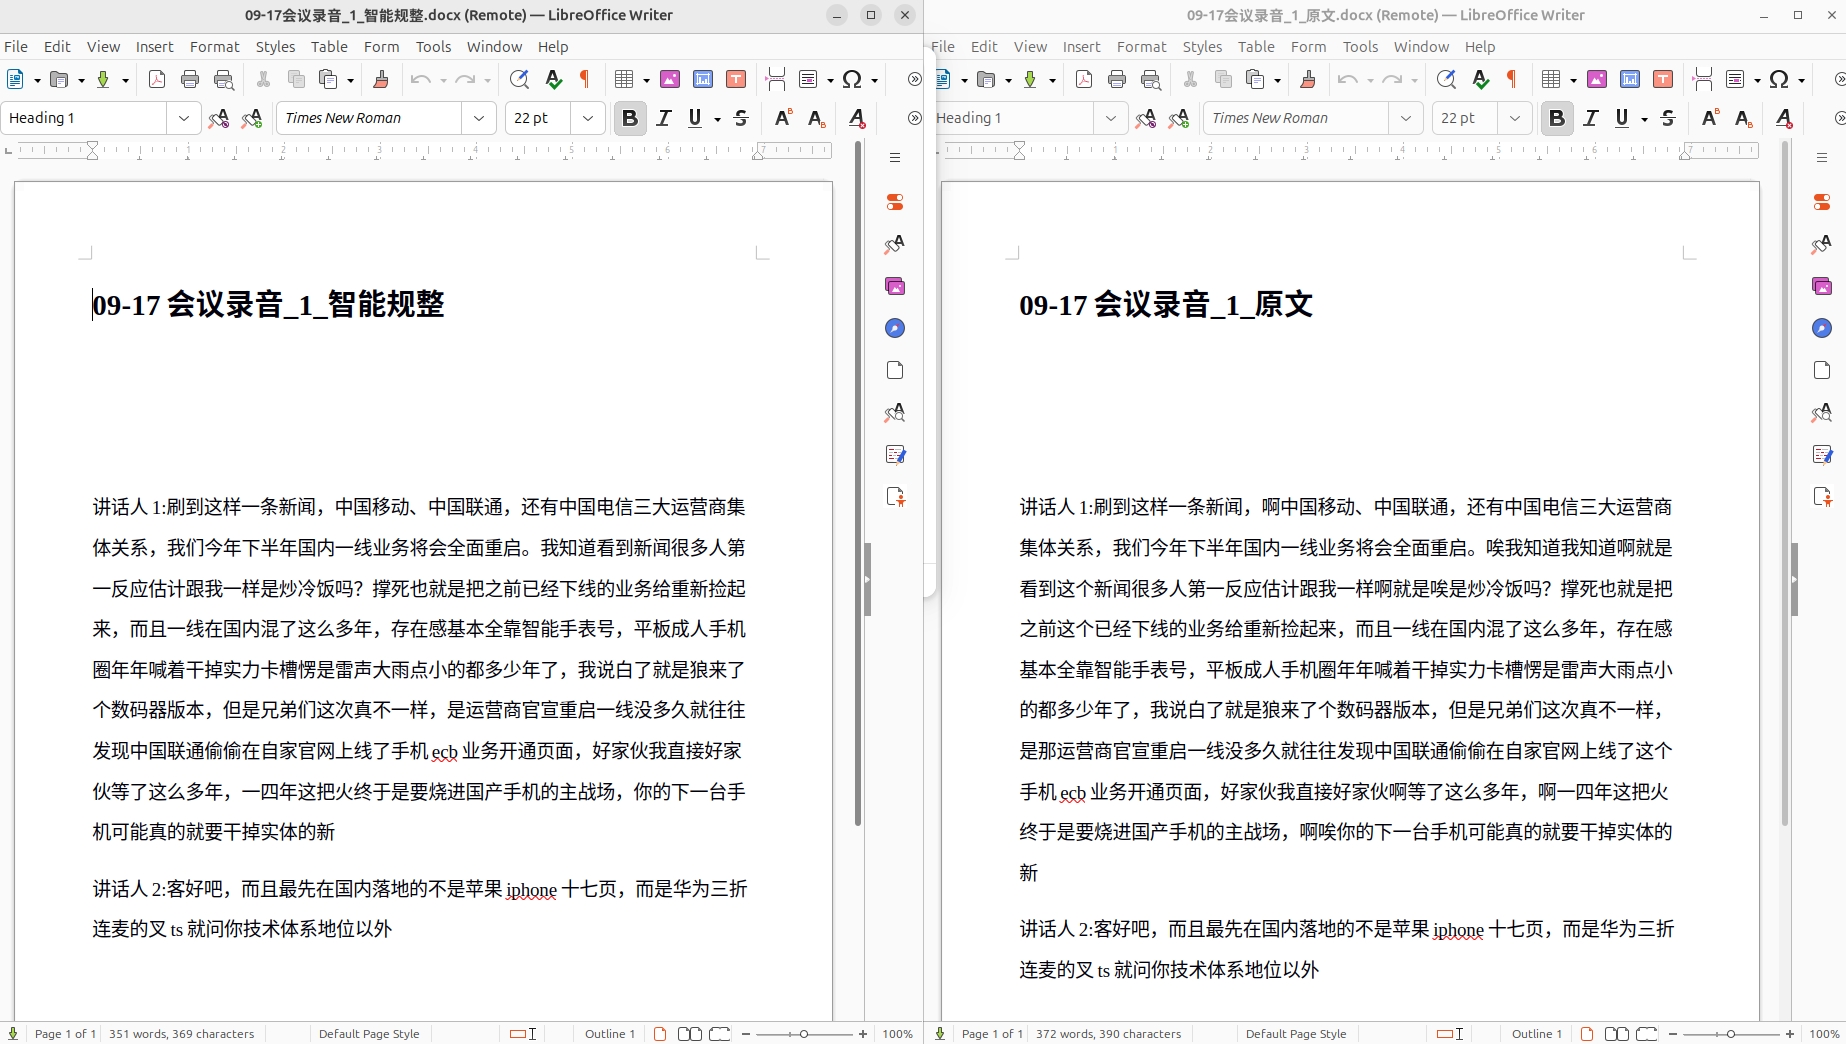Toggle Bold in left window
The height and width of the screenshot is (1044, 1846).
click(629, 118)
